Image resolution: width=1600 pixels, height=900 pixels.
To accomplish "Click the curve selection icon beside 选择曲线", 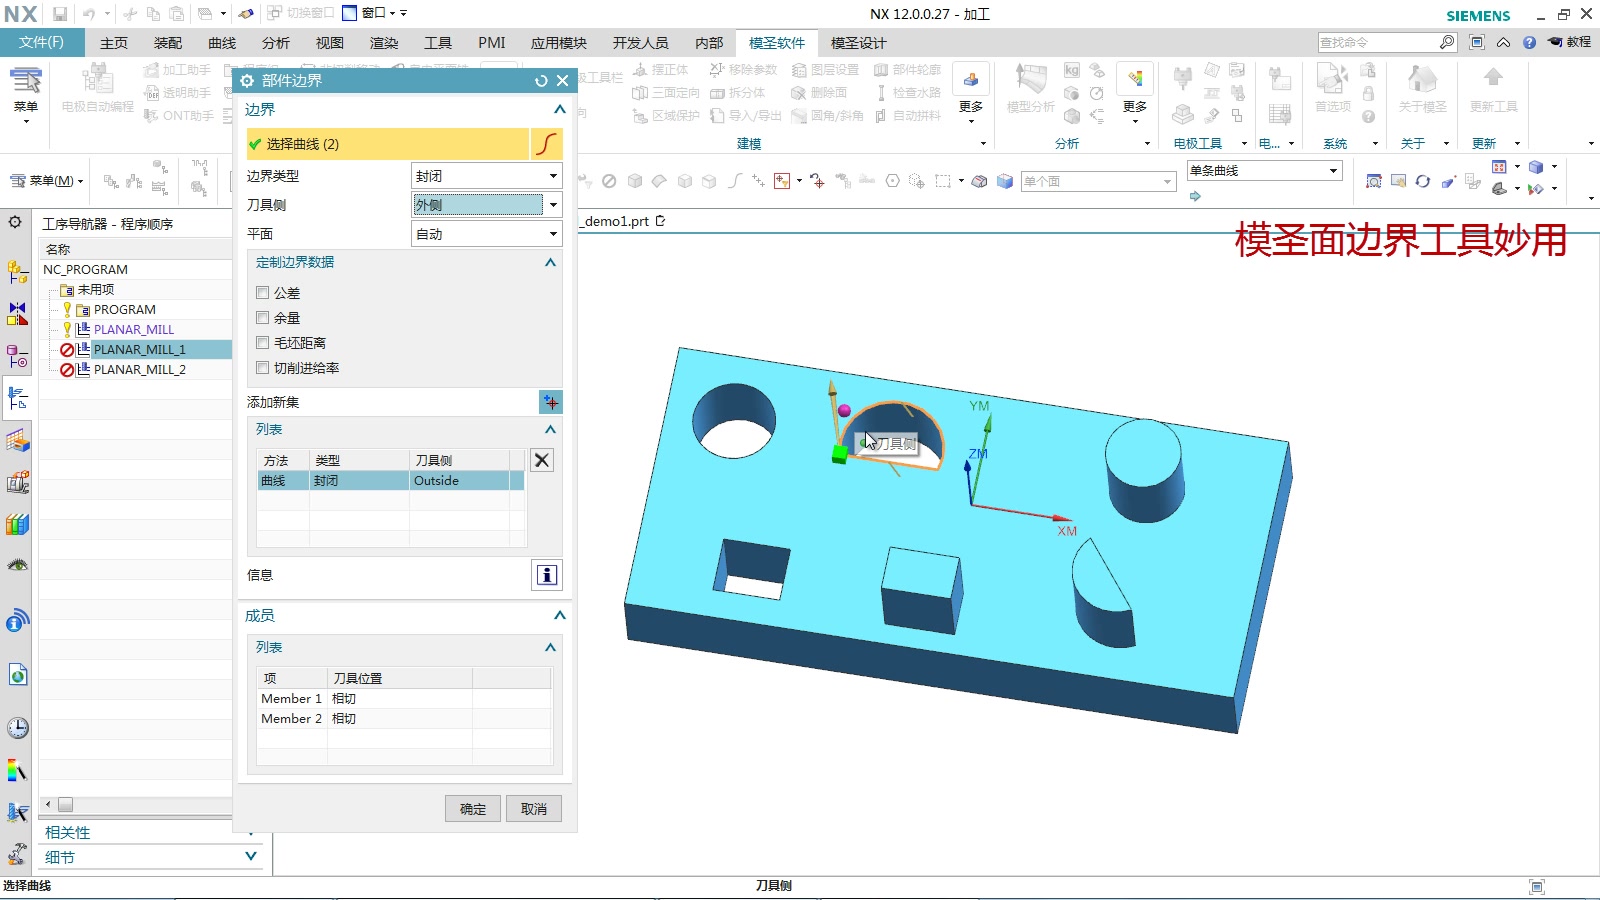I will (546, 144).
